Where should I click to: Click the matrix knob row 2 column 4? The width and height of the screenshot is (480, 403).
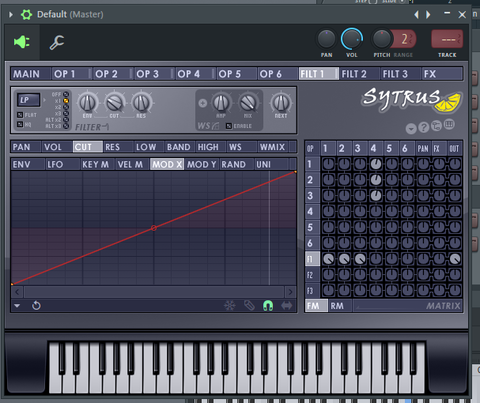(x=376, y=180)
